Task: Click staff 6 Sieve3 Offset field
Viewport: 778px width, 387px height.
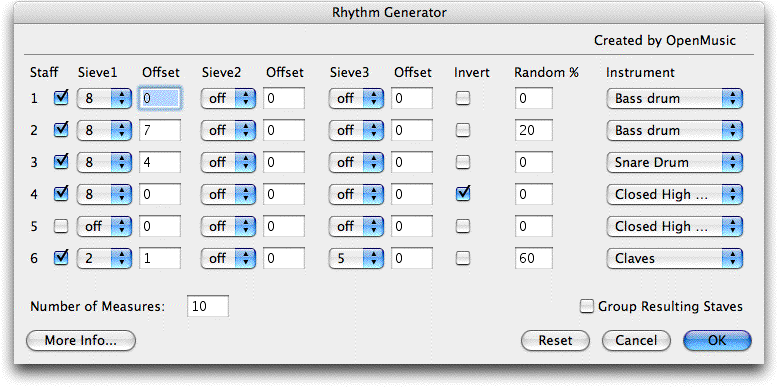Action: [412, 258]
